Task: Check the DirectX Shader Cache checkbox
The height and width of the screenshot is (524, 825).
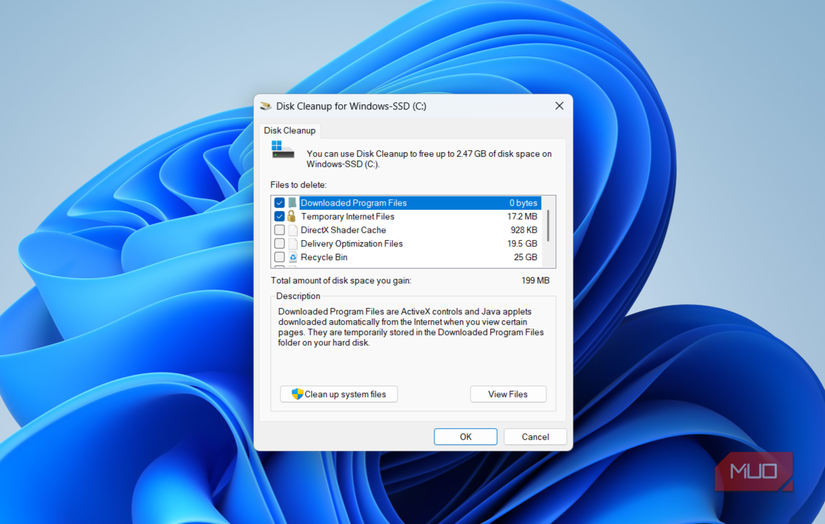Action: (x=279, y=230)
